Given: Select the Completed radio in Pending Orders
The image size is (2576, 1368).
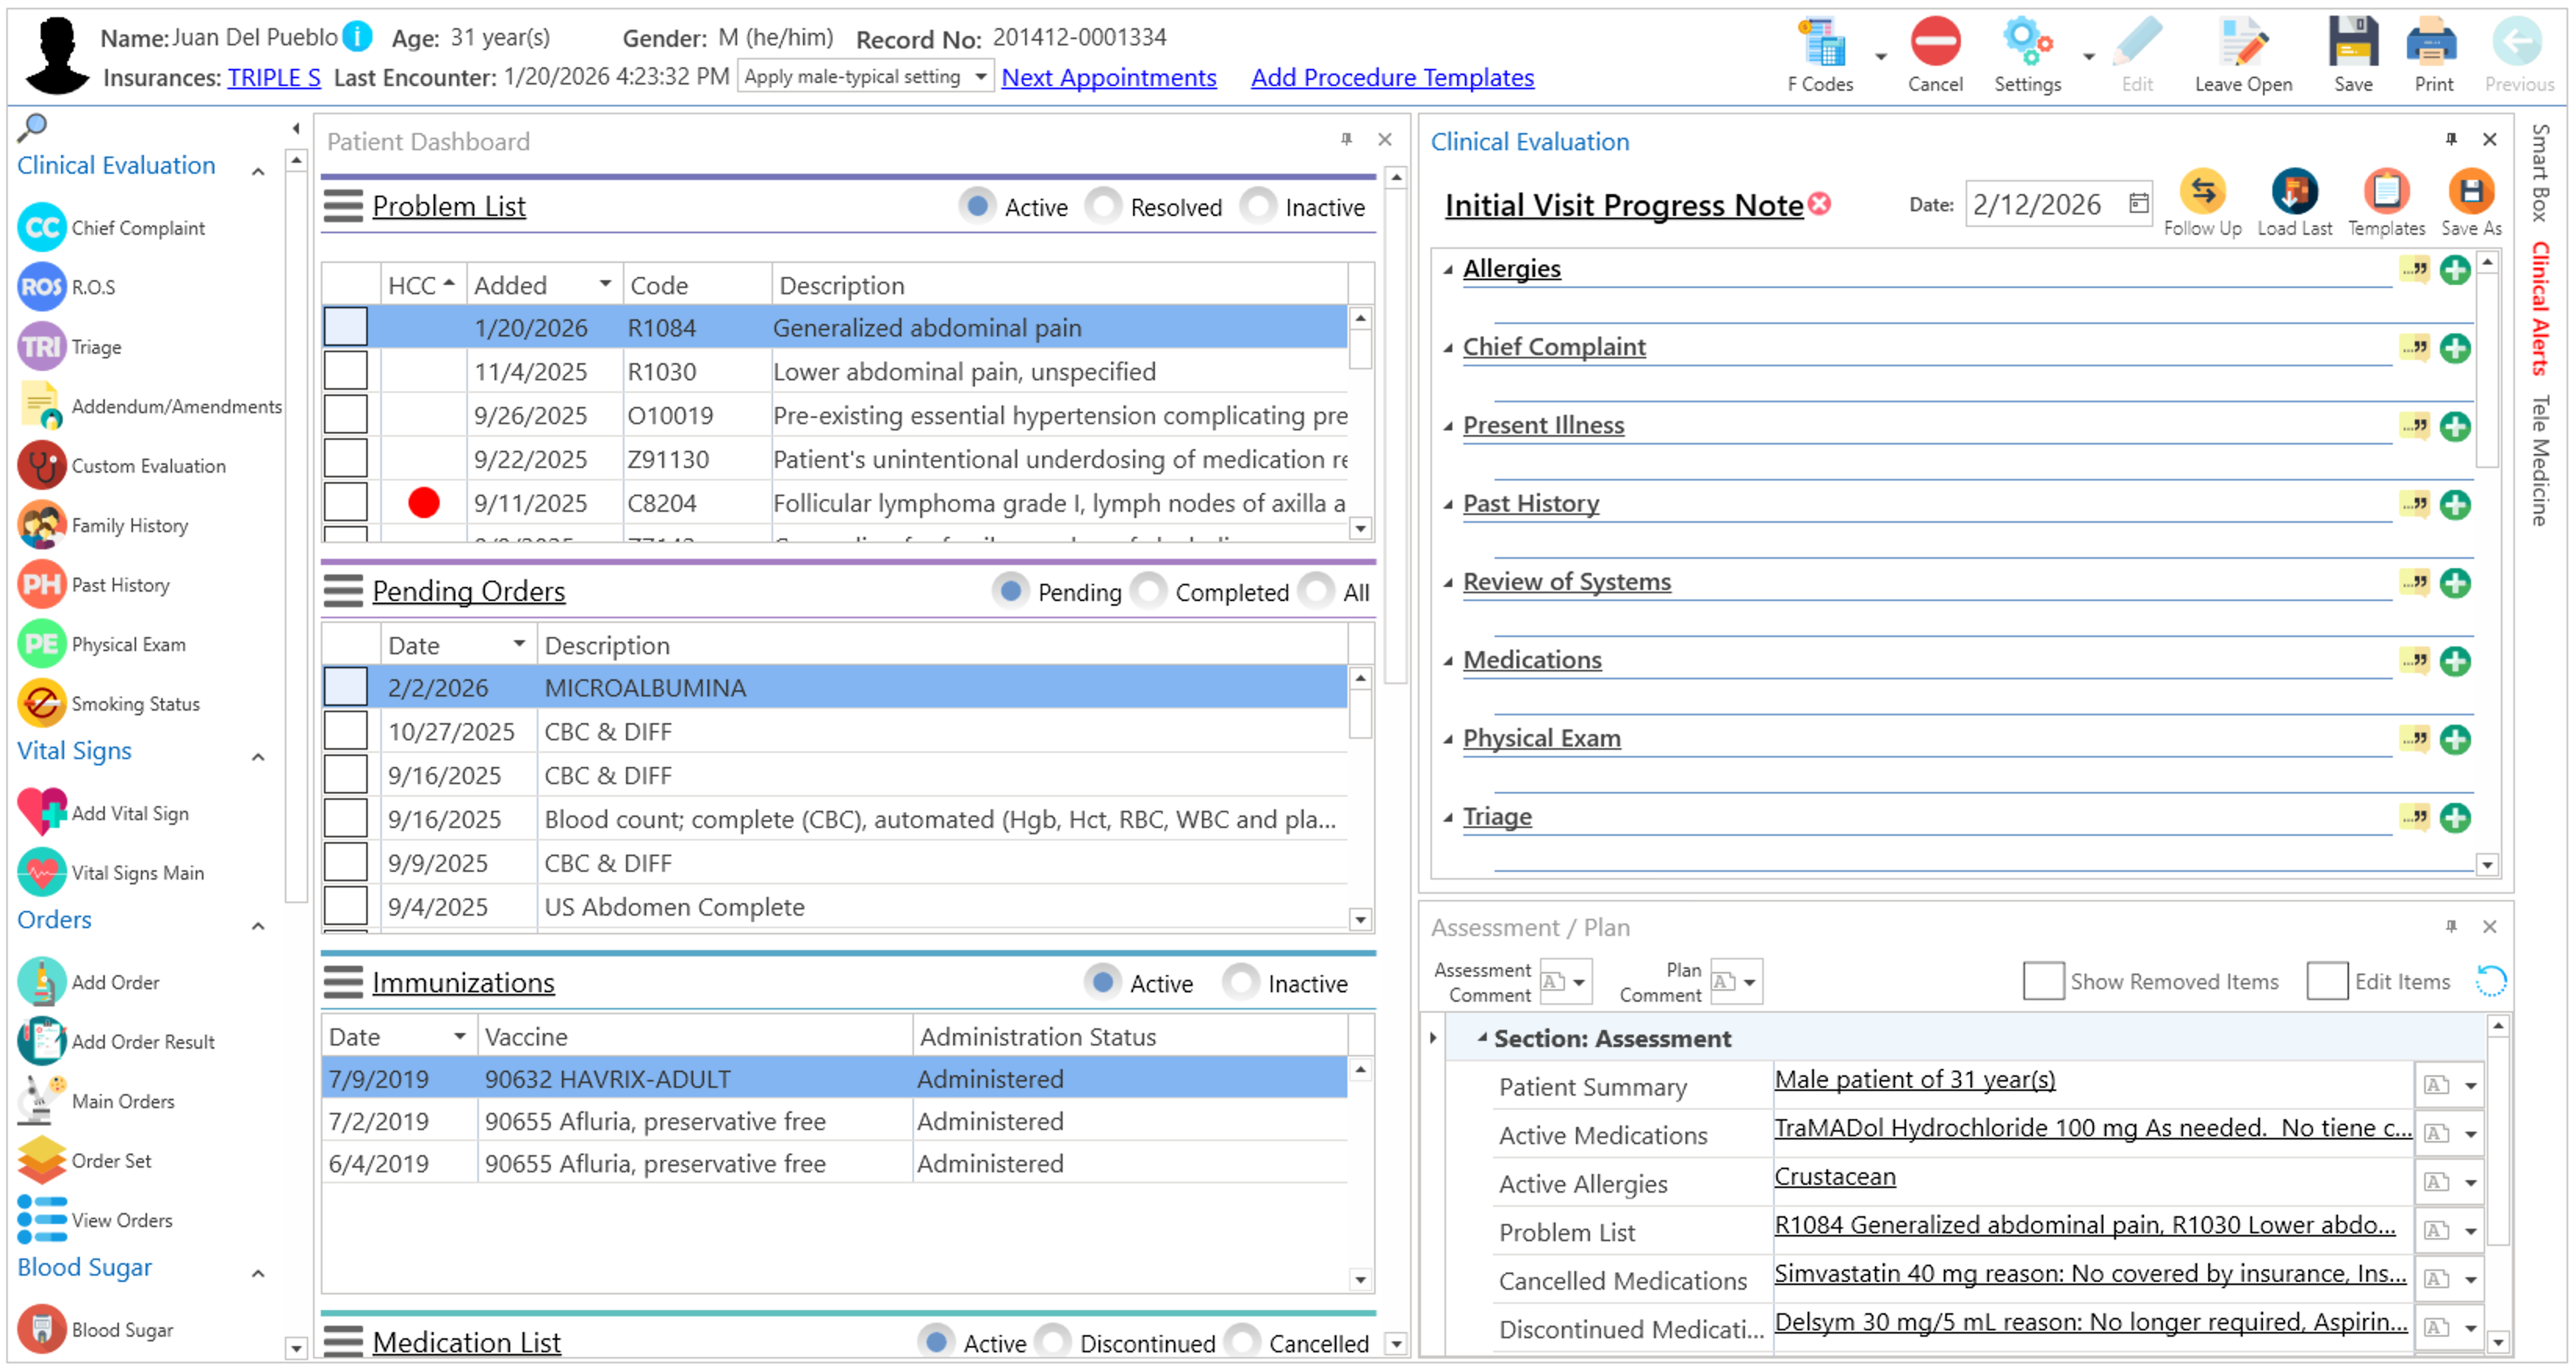Looking at the screenshot, I should (1149, 591).
